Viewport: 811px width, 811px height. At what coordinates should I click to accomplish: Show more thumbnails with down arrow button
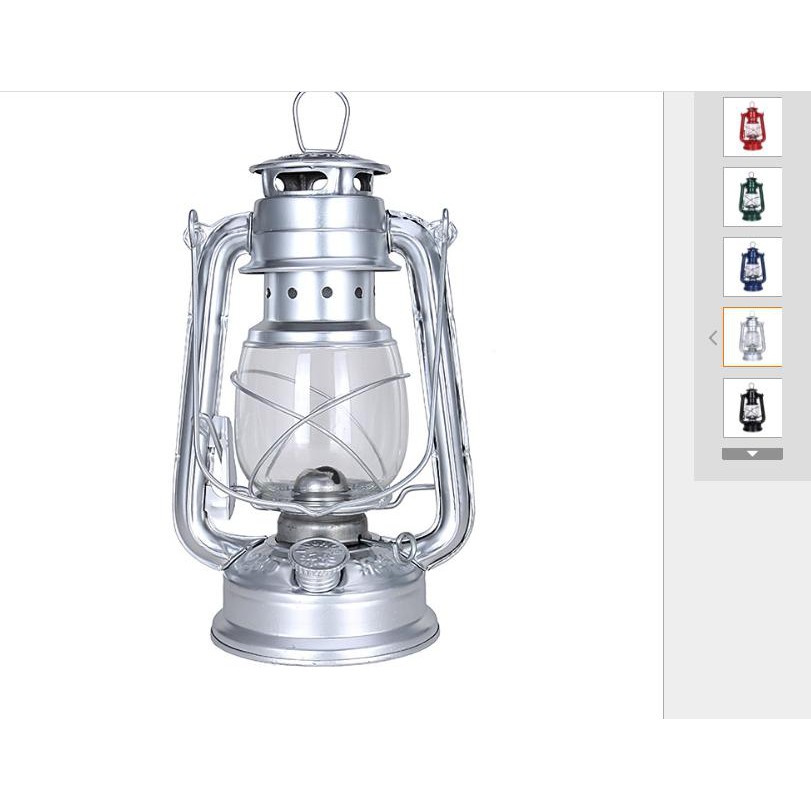(753, 454)
